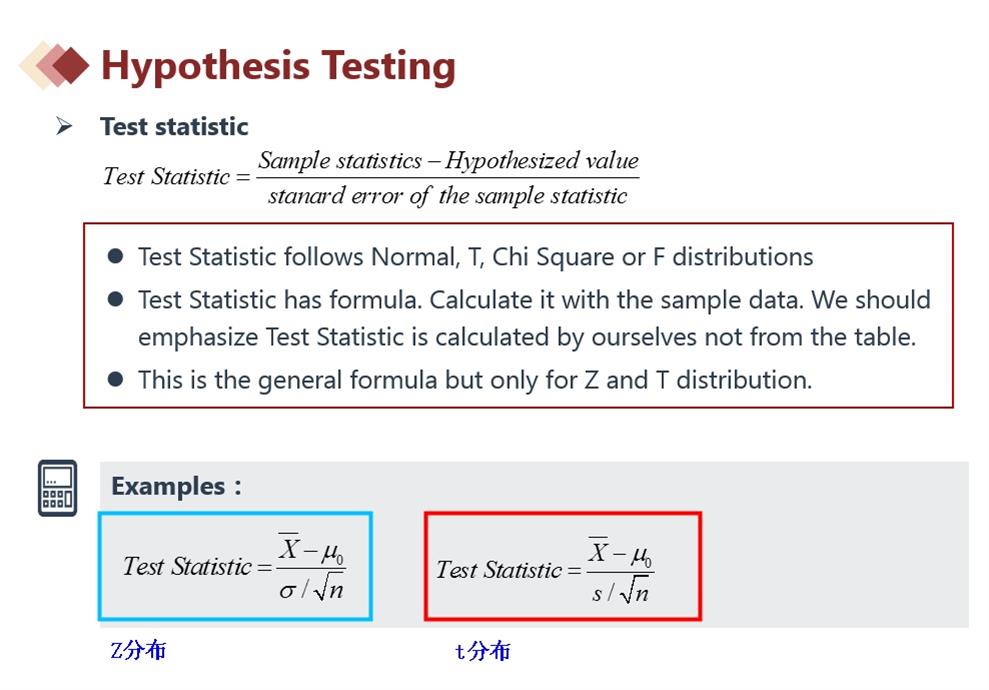Select the blue-boxed Z statistic formula
Image resolution: width=989 pixels, height=690 pixels.
click(235, 566)
